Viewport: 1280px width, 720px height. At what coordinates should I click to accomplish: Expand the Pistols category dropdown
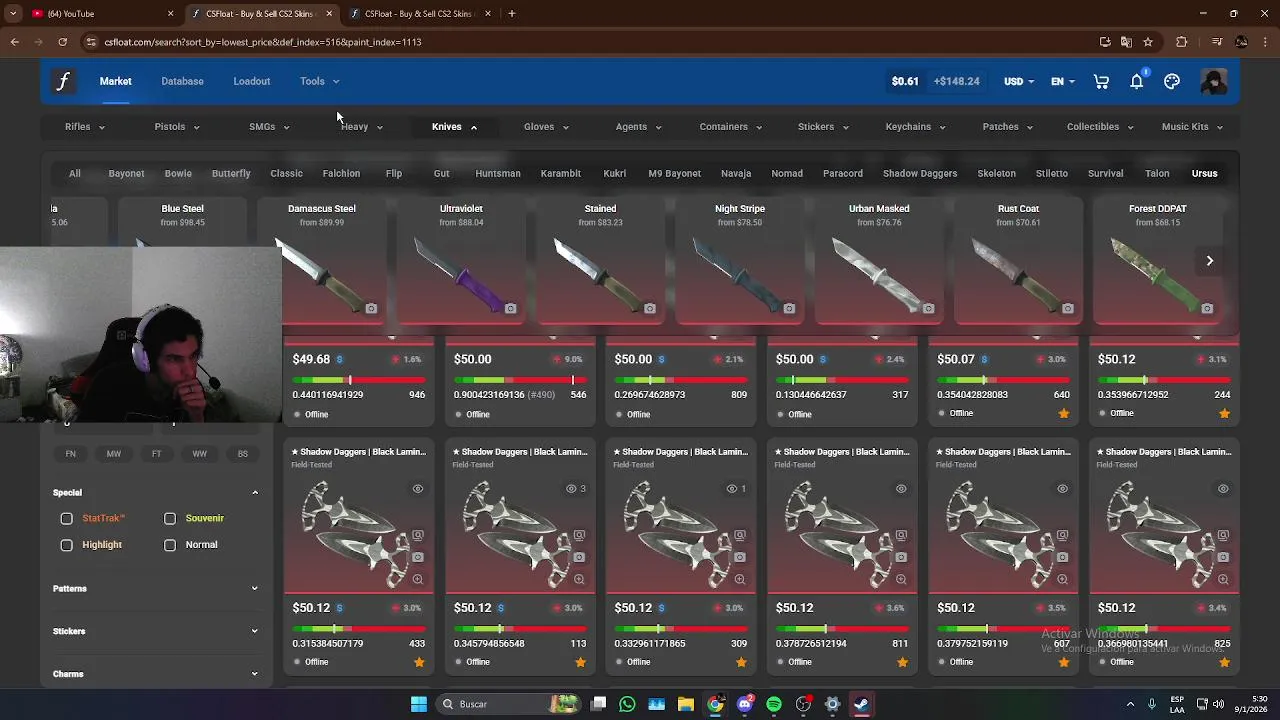pyautogui.click(x=177, y=127)
